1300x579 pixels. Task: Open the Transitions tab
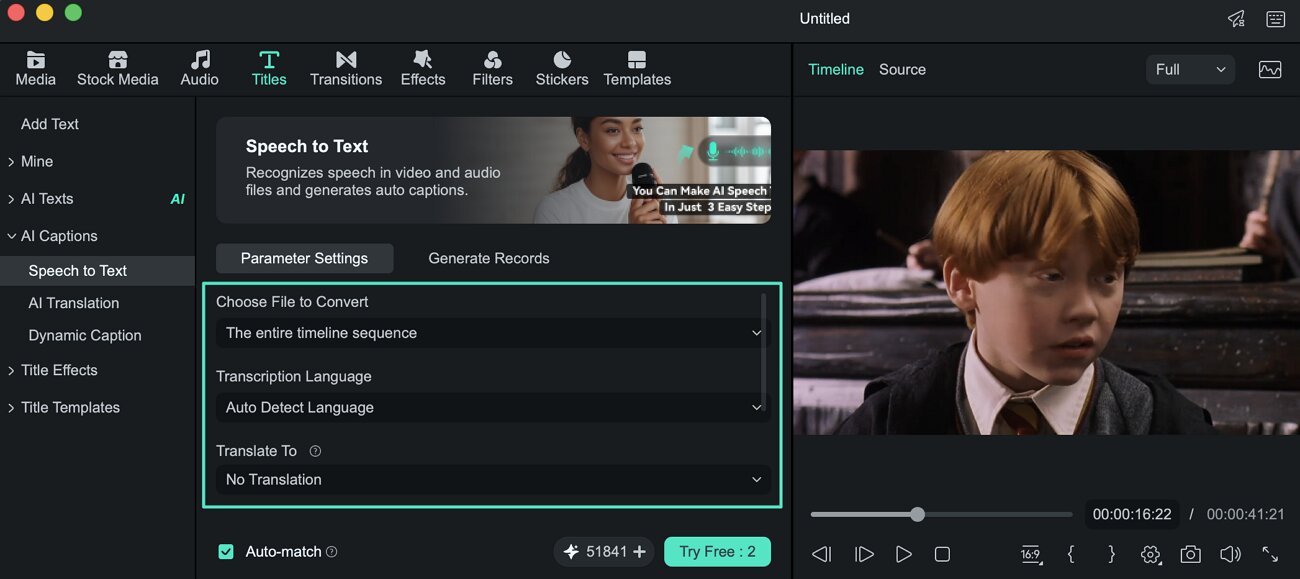(x=346, y=68)
